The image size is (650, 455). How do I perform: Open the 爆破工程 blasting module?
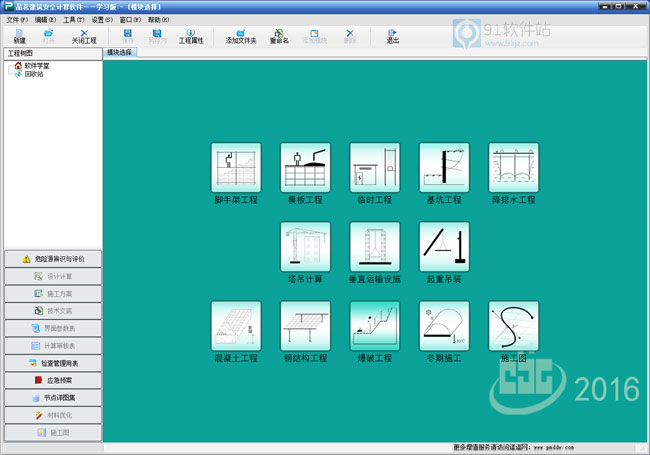tap(374, 325)
